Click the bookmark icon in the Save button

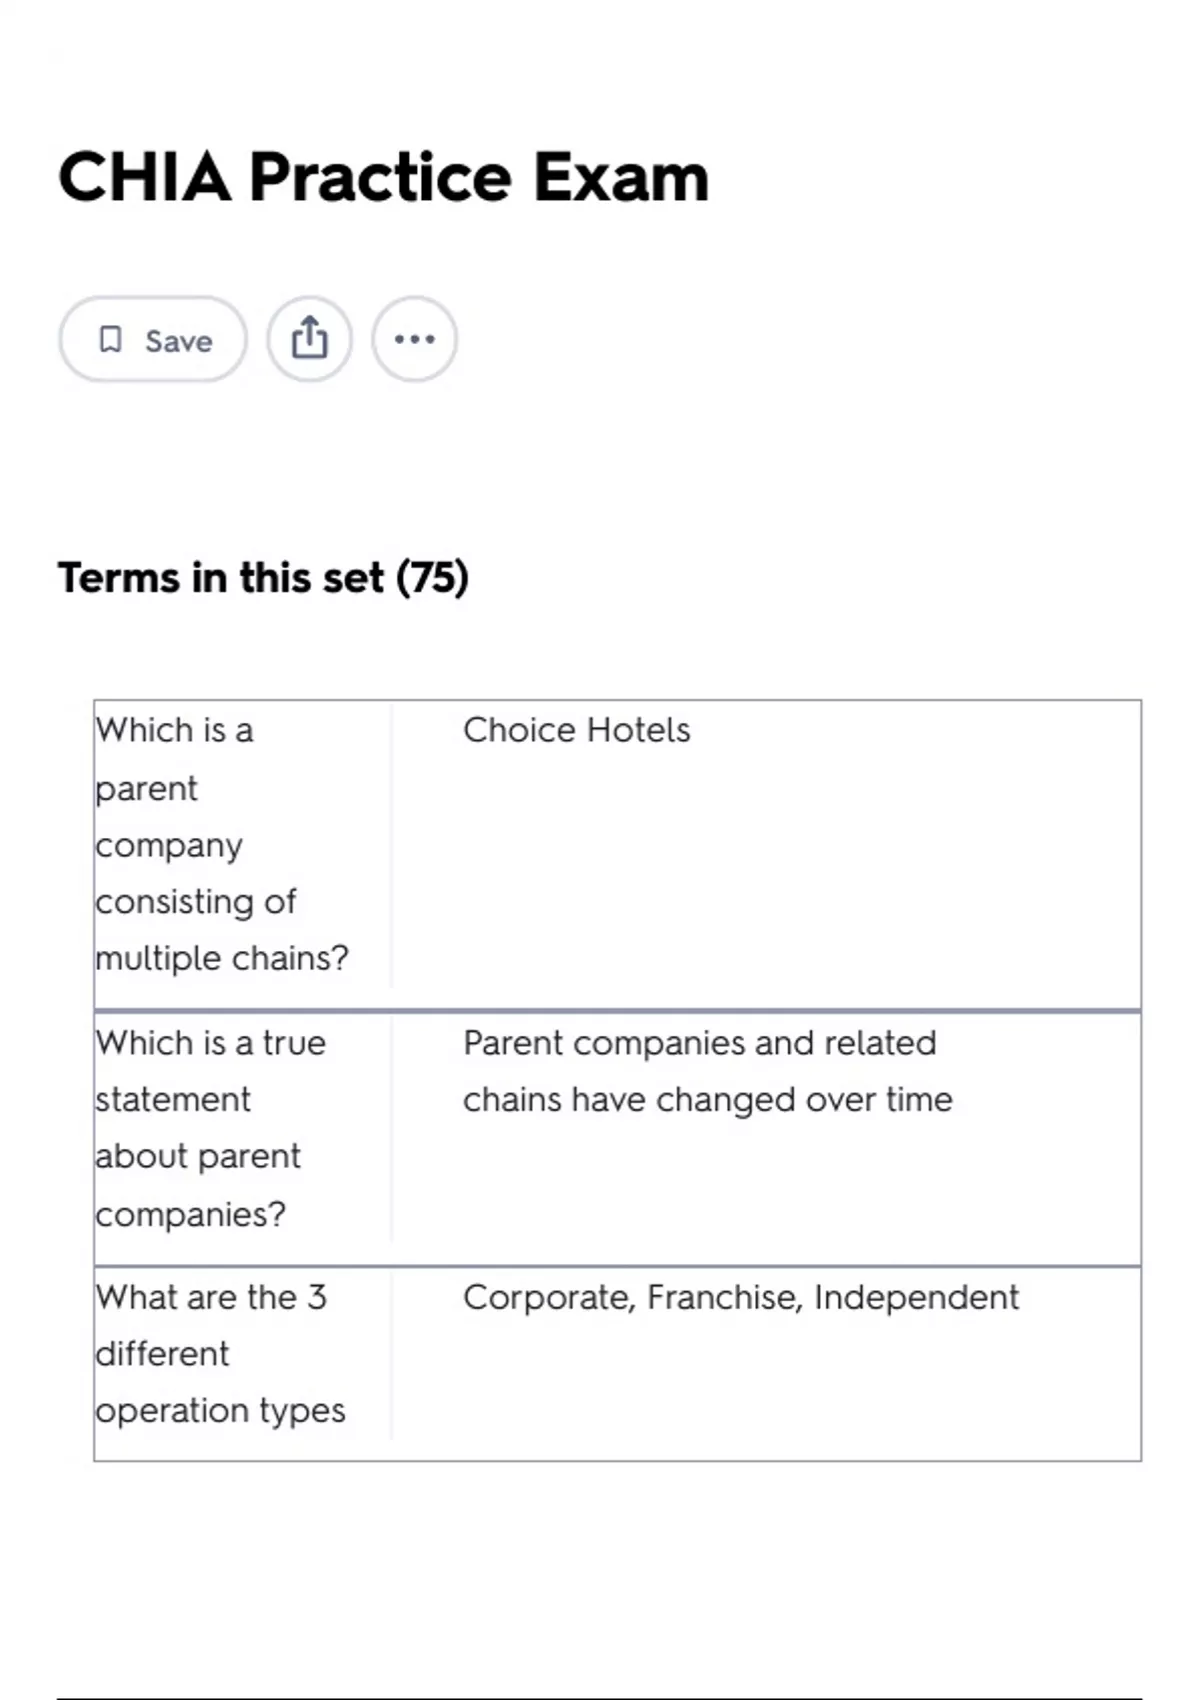pos(110,340)
